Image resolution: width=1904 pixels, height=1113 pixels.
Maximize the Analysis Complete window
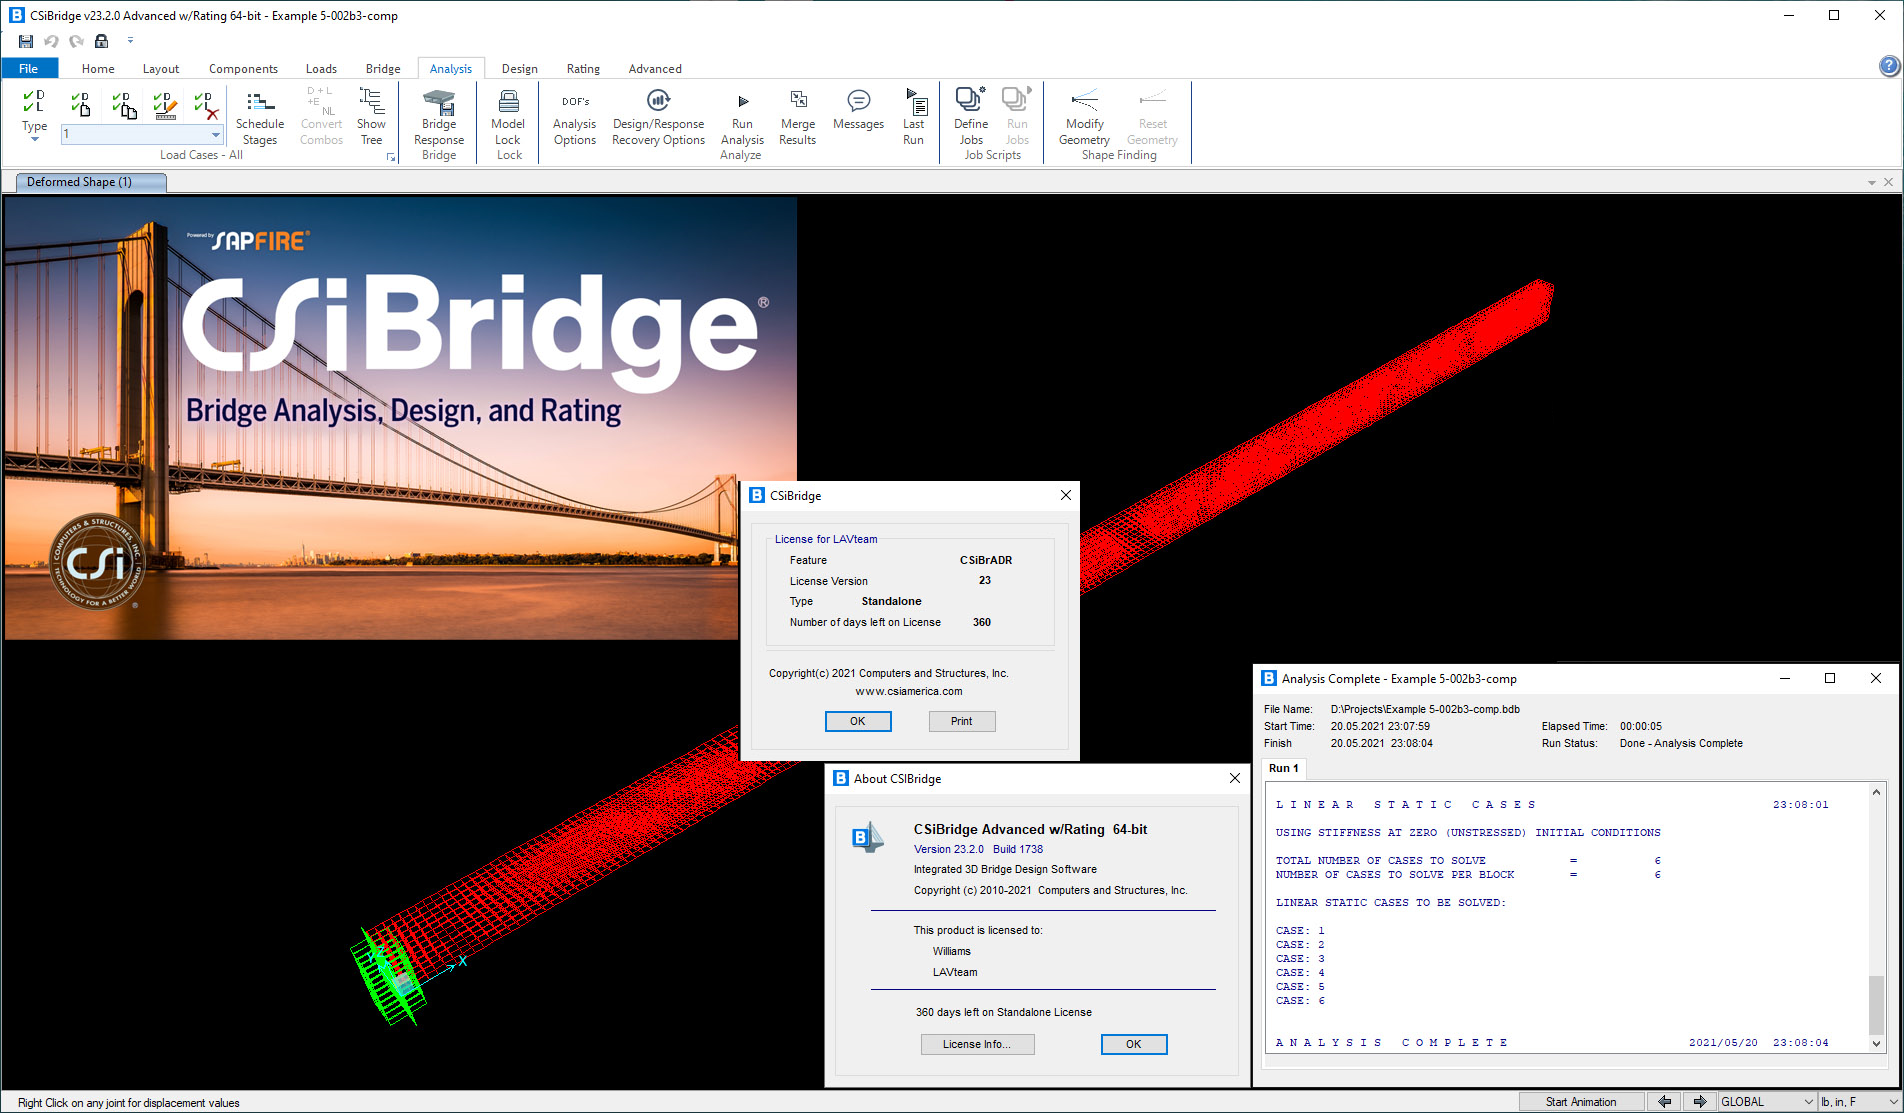click(1830, 678)
